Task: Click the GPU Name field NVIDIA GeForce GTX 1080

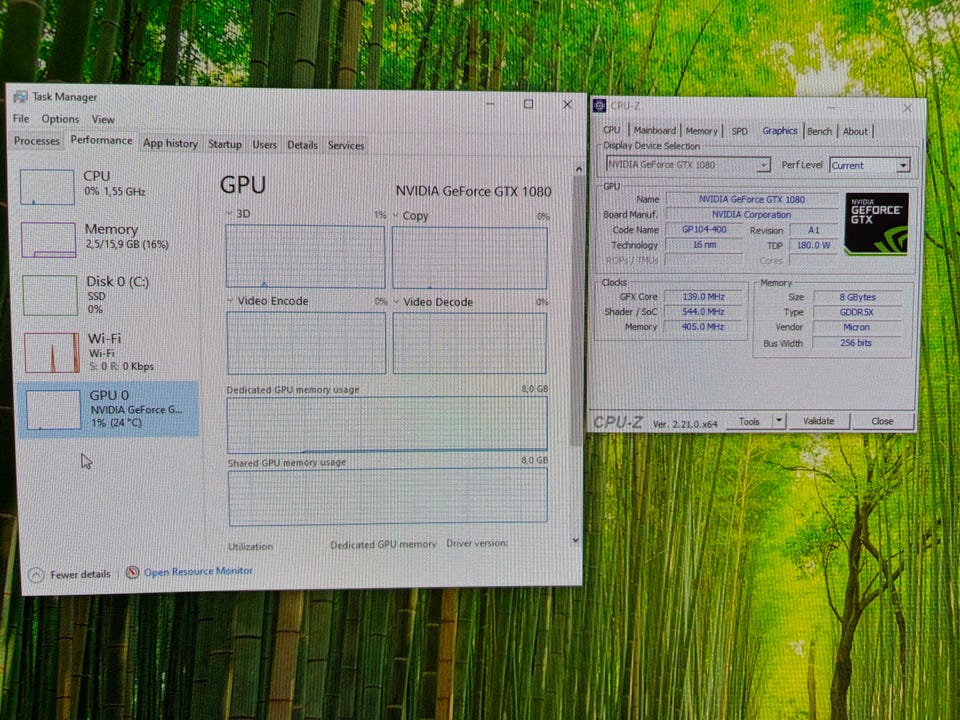Action: pos(751,199)
